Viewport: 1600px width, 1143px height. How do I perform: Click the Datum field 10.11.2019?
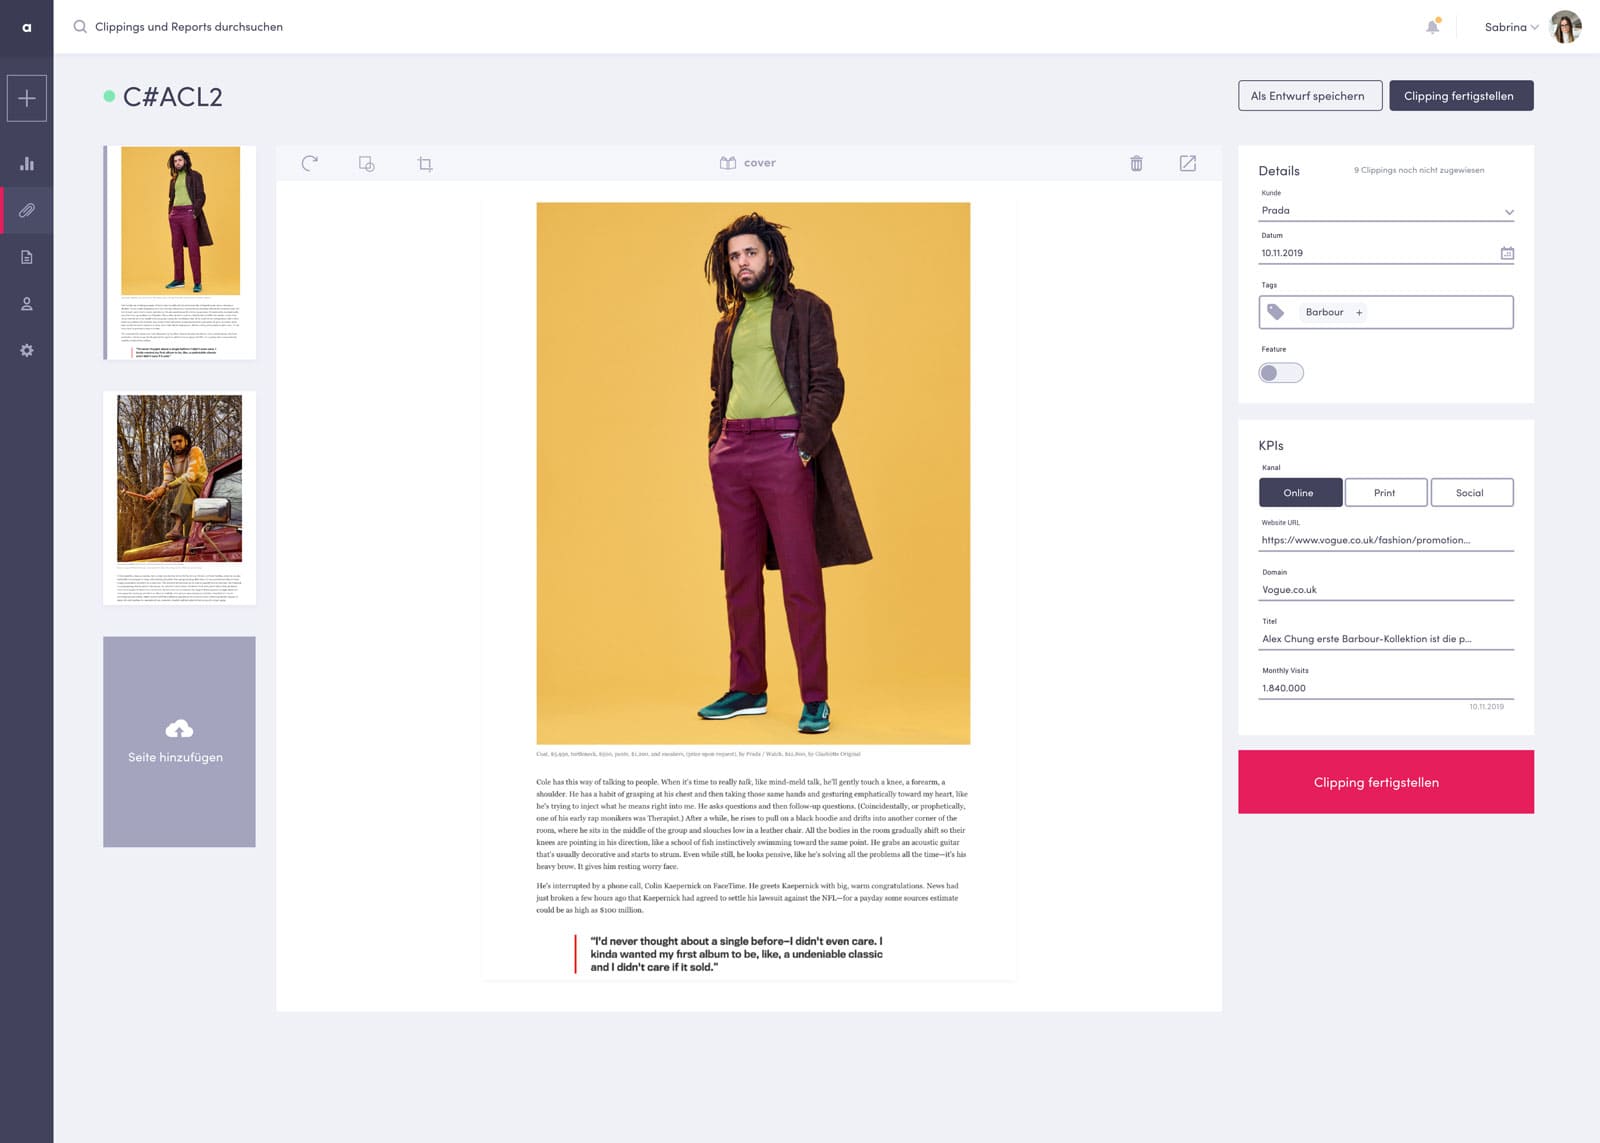(1386, 253)
